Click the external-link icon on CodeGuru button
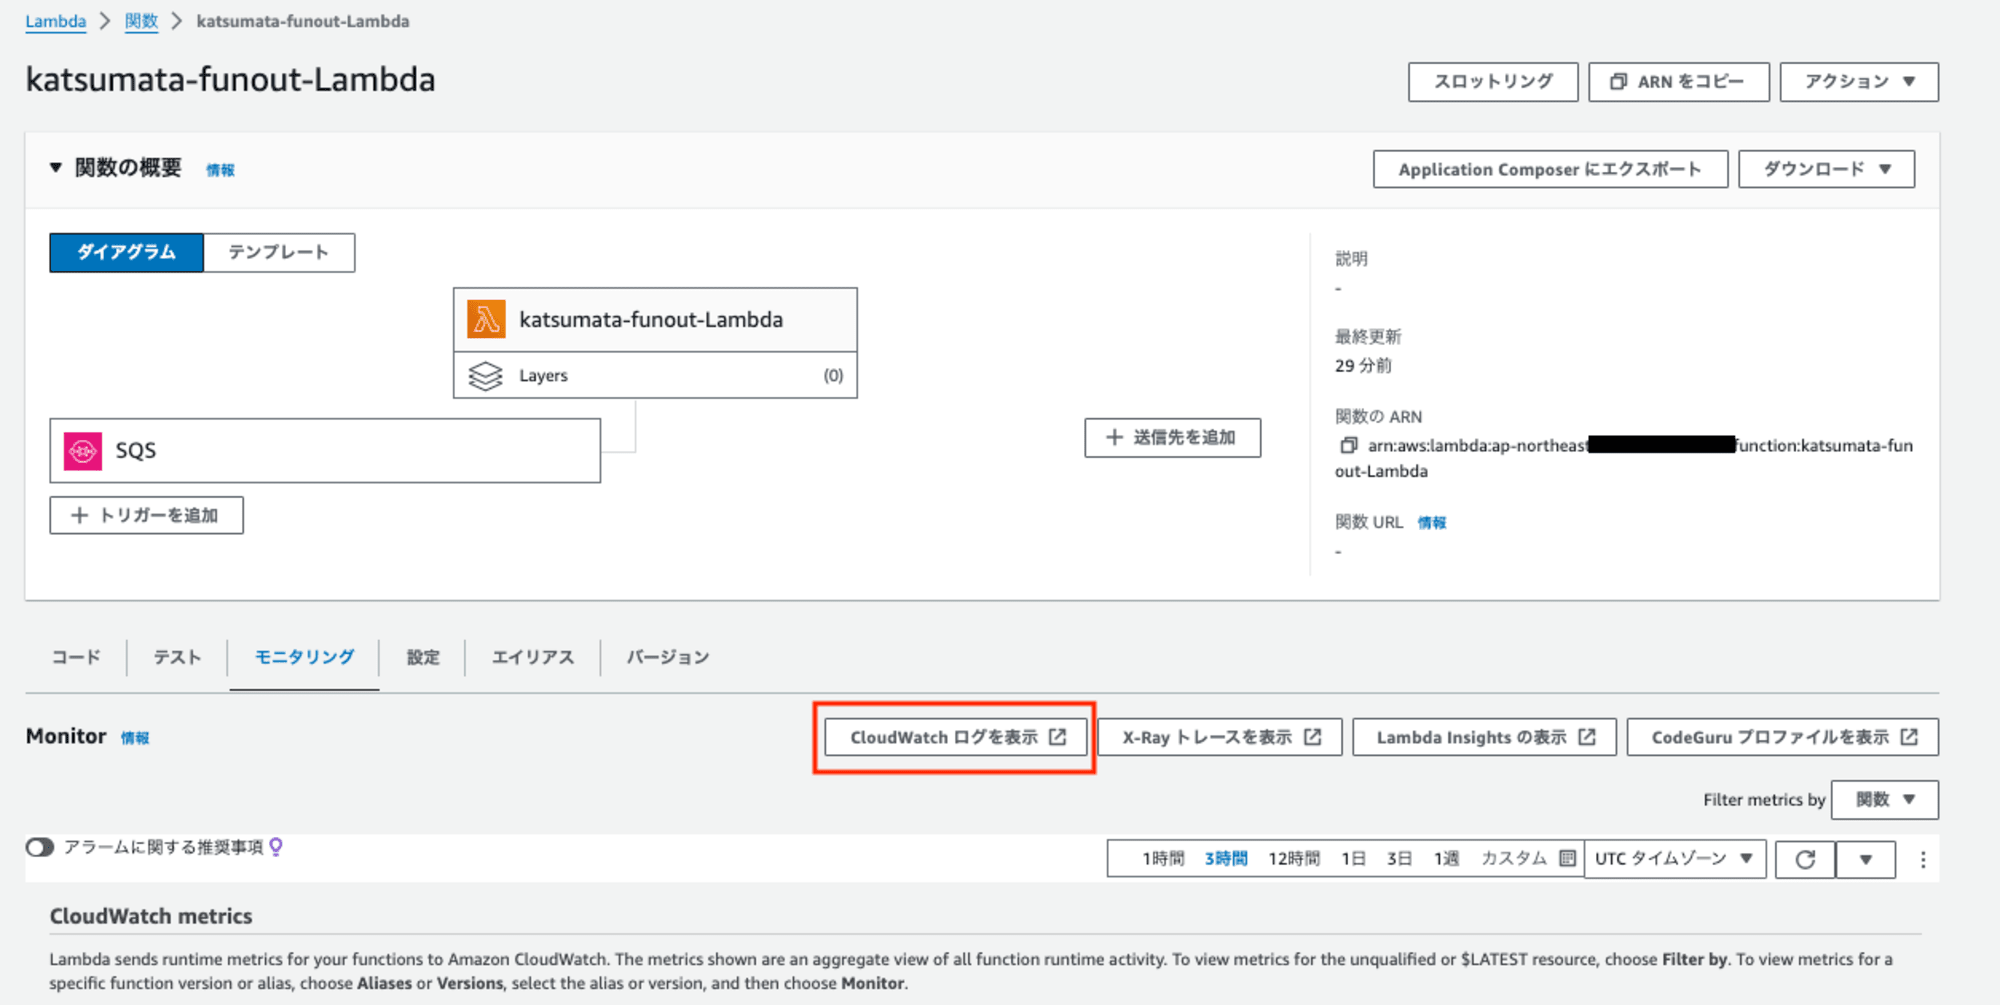Image resolution: width=2000 pixels, height=1005 pixels. click(1909, 737)
